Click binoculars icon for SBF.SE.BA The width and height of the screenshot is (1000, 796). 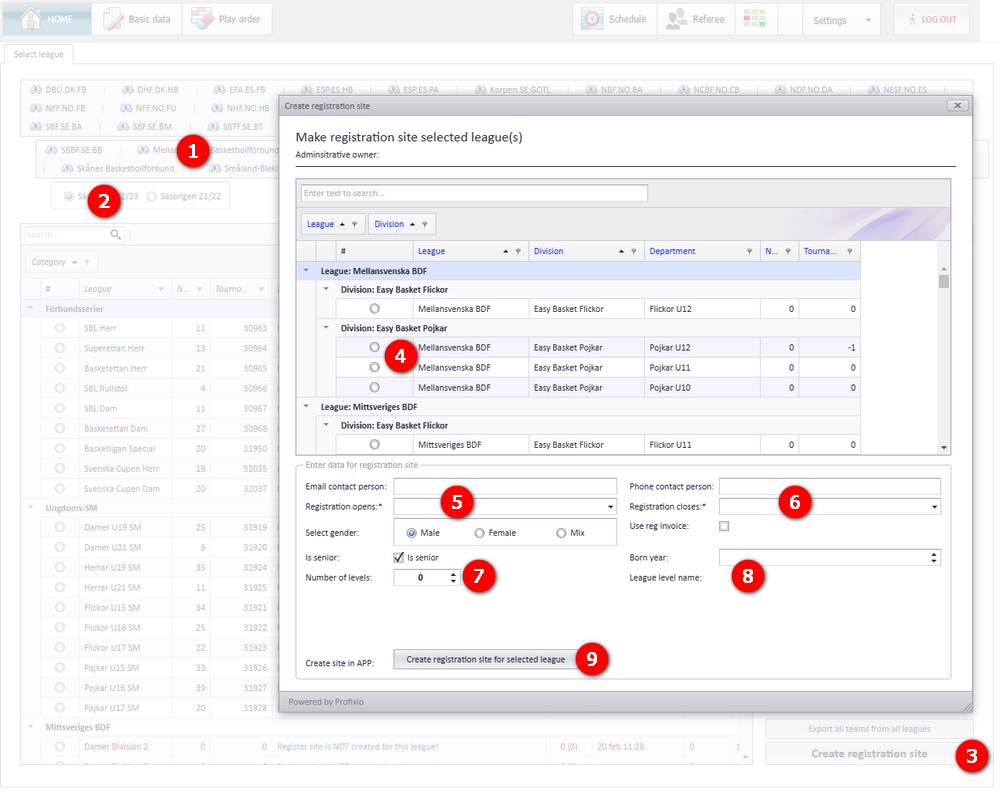36,127
